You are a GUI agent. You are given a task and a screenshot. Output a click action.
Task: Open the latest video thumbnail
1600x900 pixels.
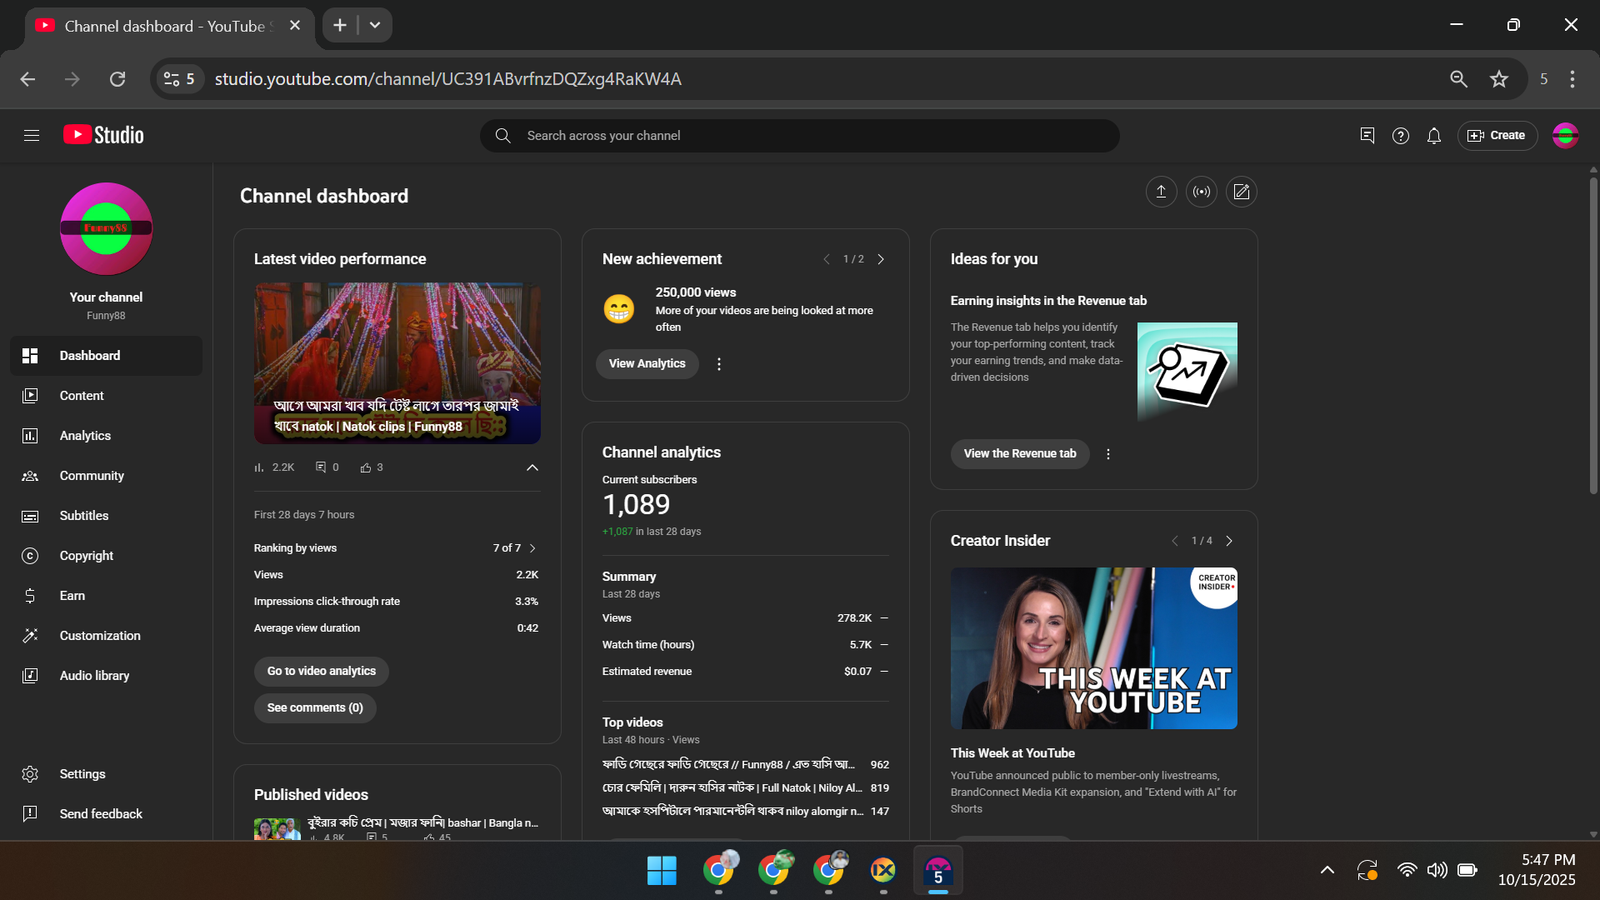click(397, 363)
